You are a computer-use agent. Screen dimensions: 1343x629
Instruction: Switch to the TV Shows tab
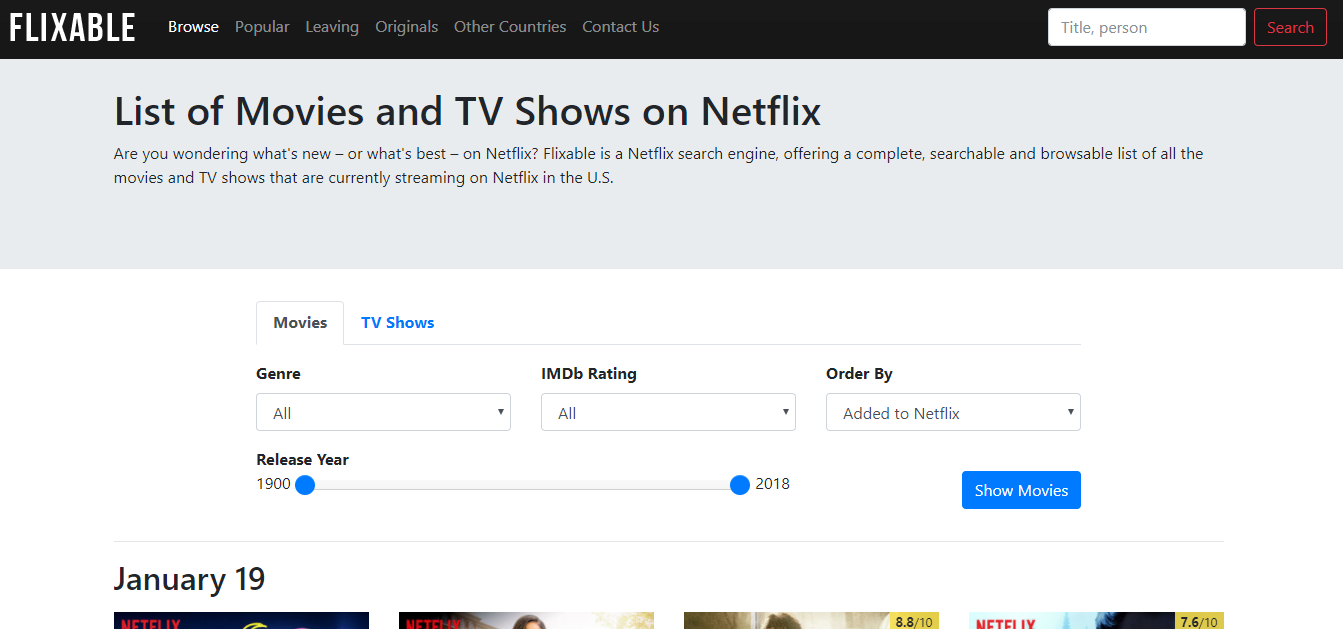[x=397, y=323]
